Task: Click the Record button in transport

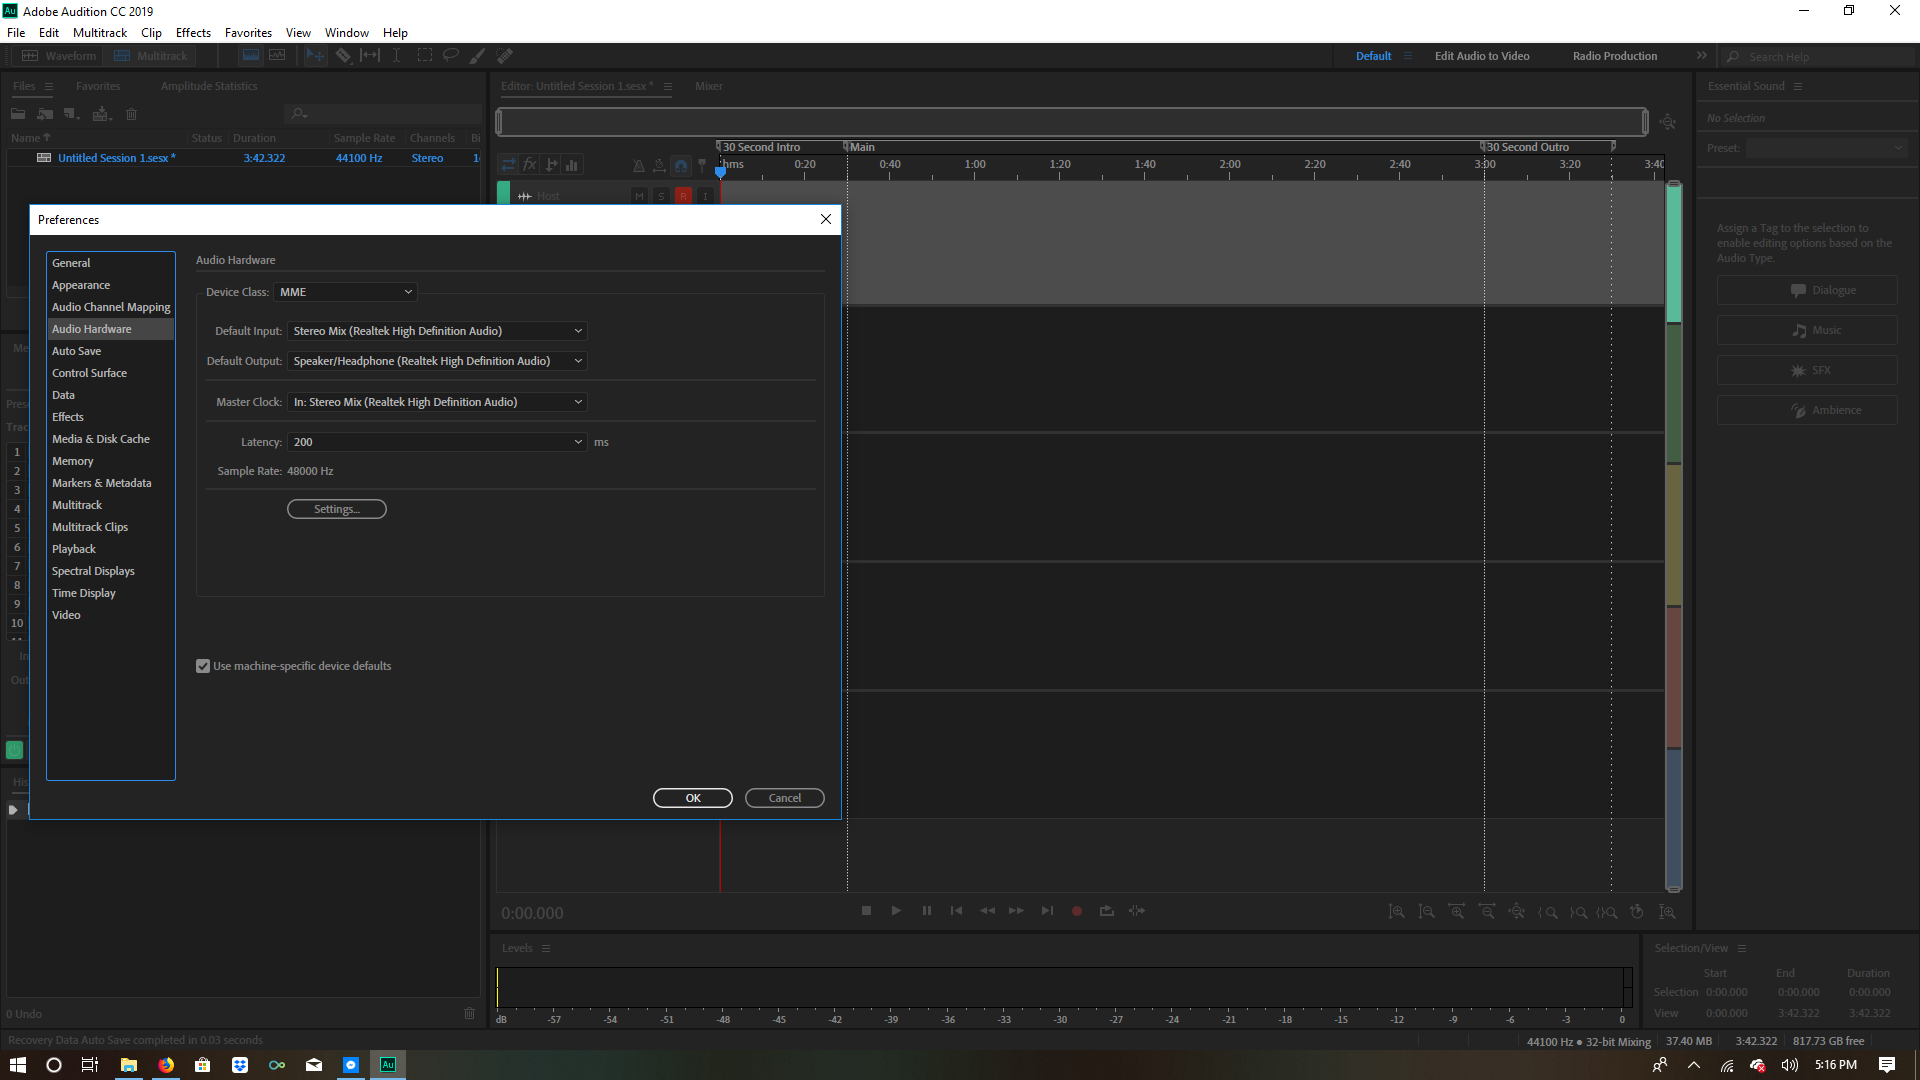Action: tap(1077, 911)
